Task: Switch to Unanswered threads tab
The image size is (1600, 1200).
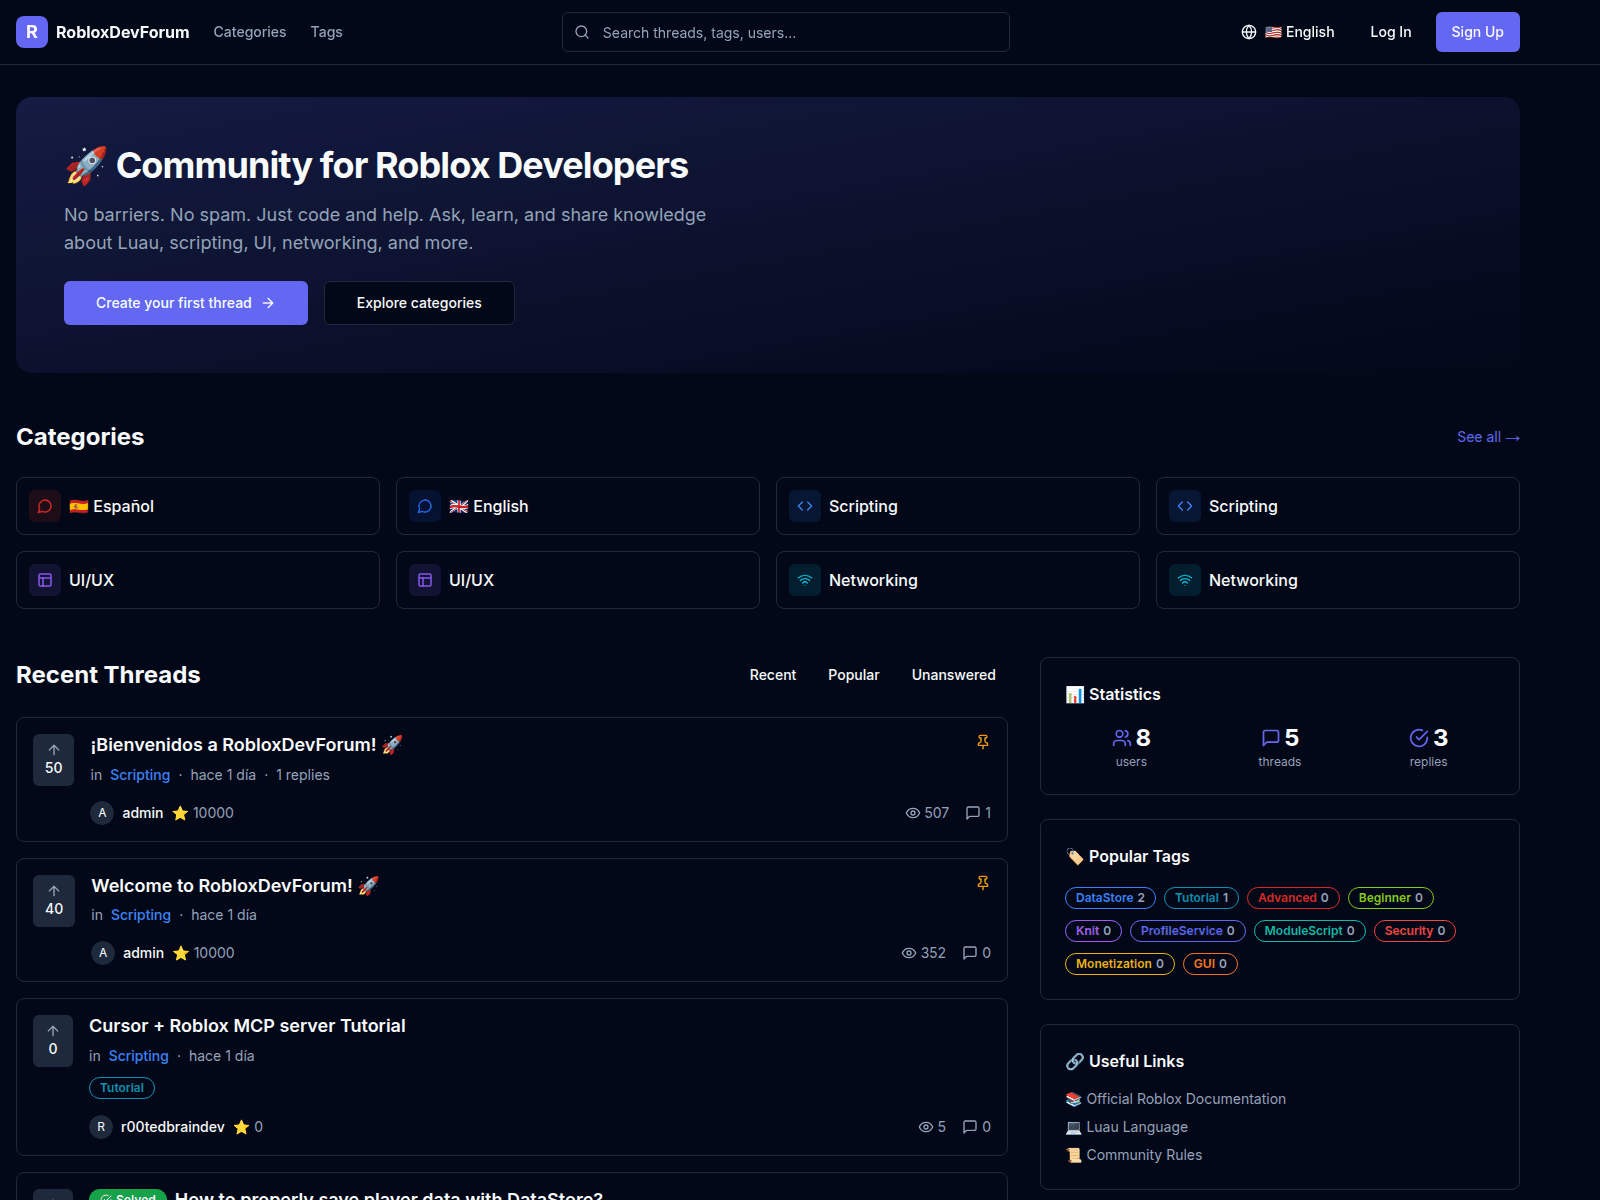Action: 954,675
